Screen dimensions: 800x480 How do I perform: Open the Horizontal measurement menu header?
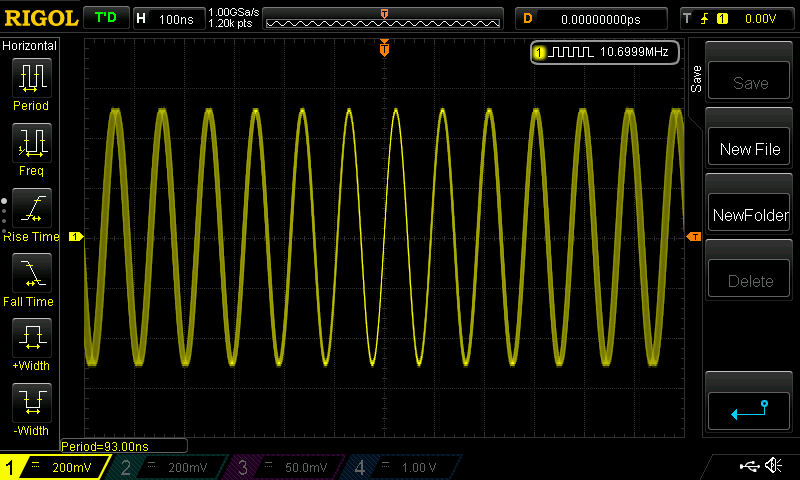(x=30, y=46)
